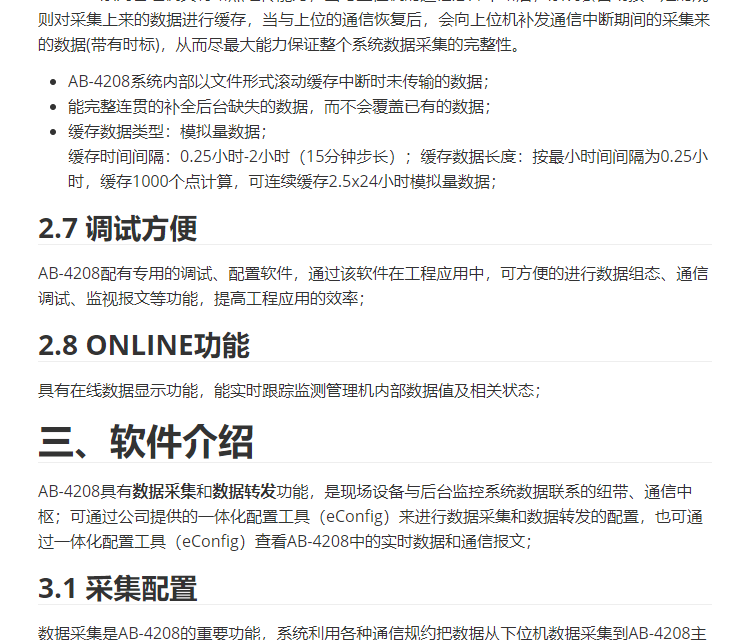Click the heading "2.7 调试方便"
750x640 pixels.
[x=118, y=229]
